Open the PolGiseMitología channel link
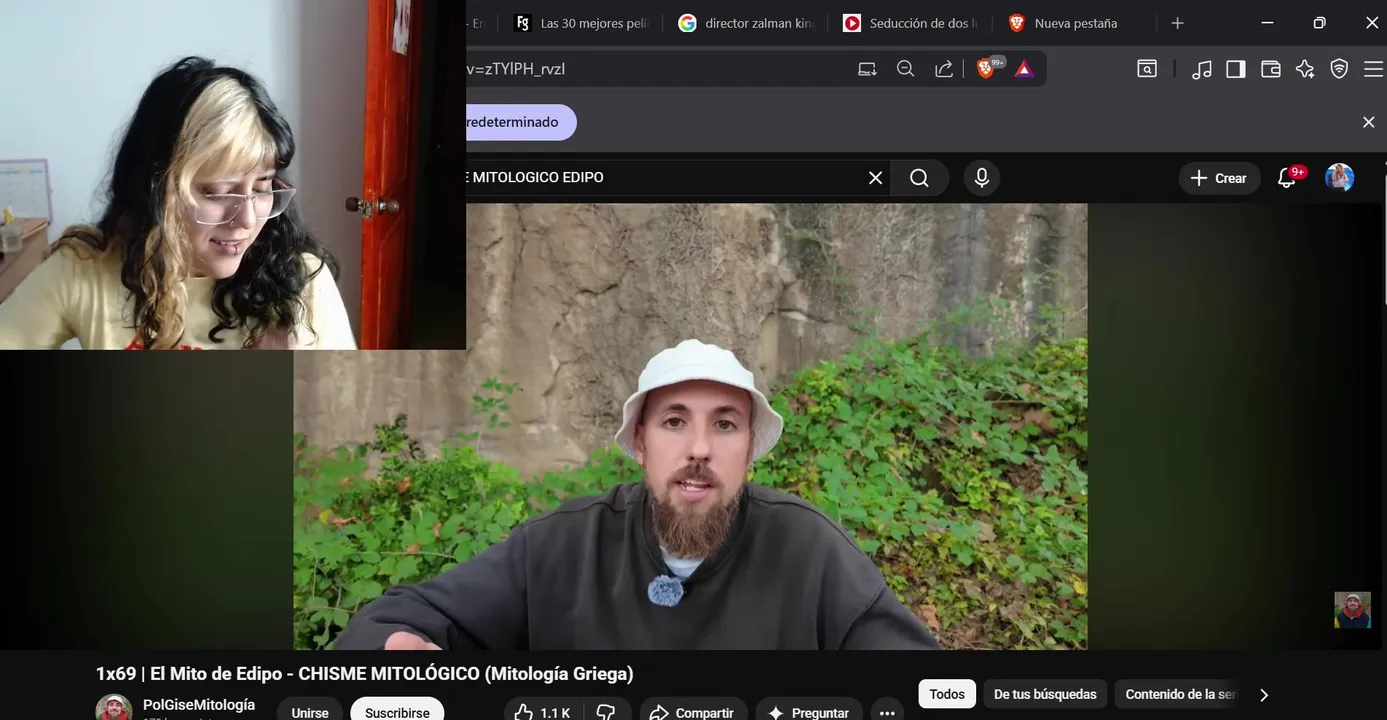Image resolution: width=1387 pixels, height=720 pixels. (199, 705)
